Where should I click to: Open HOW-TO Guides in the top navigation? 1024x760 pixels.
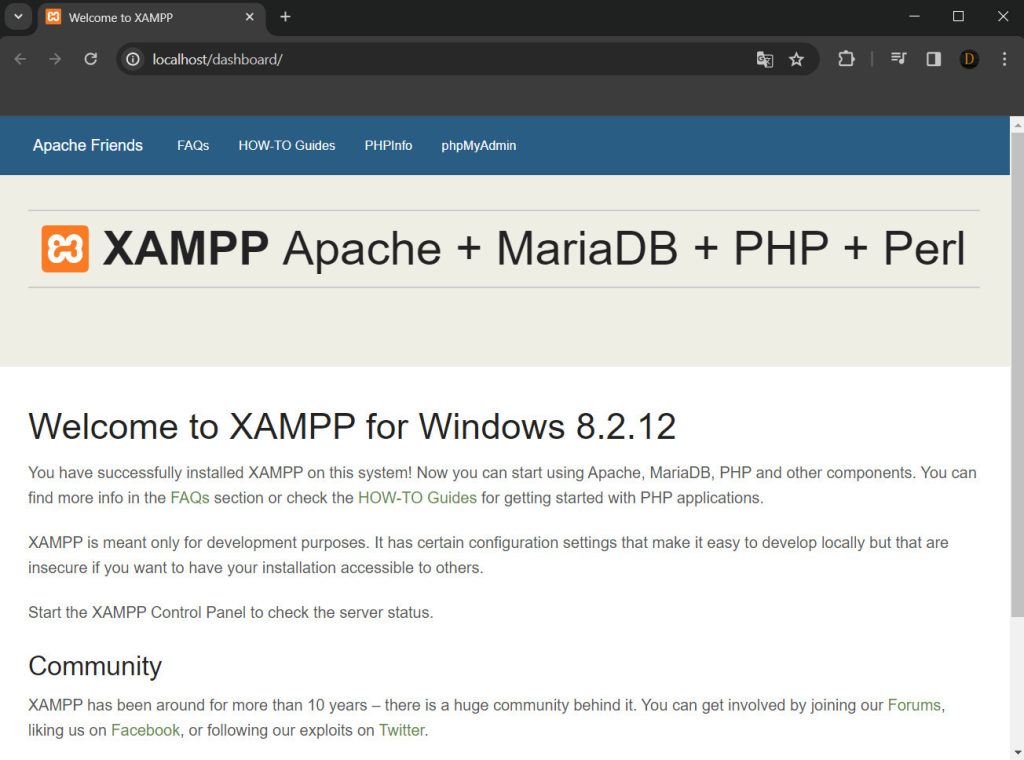286,146
